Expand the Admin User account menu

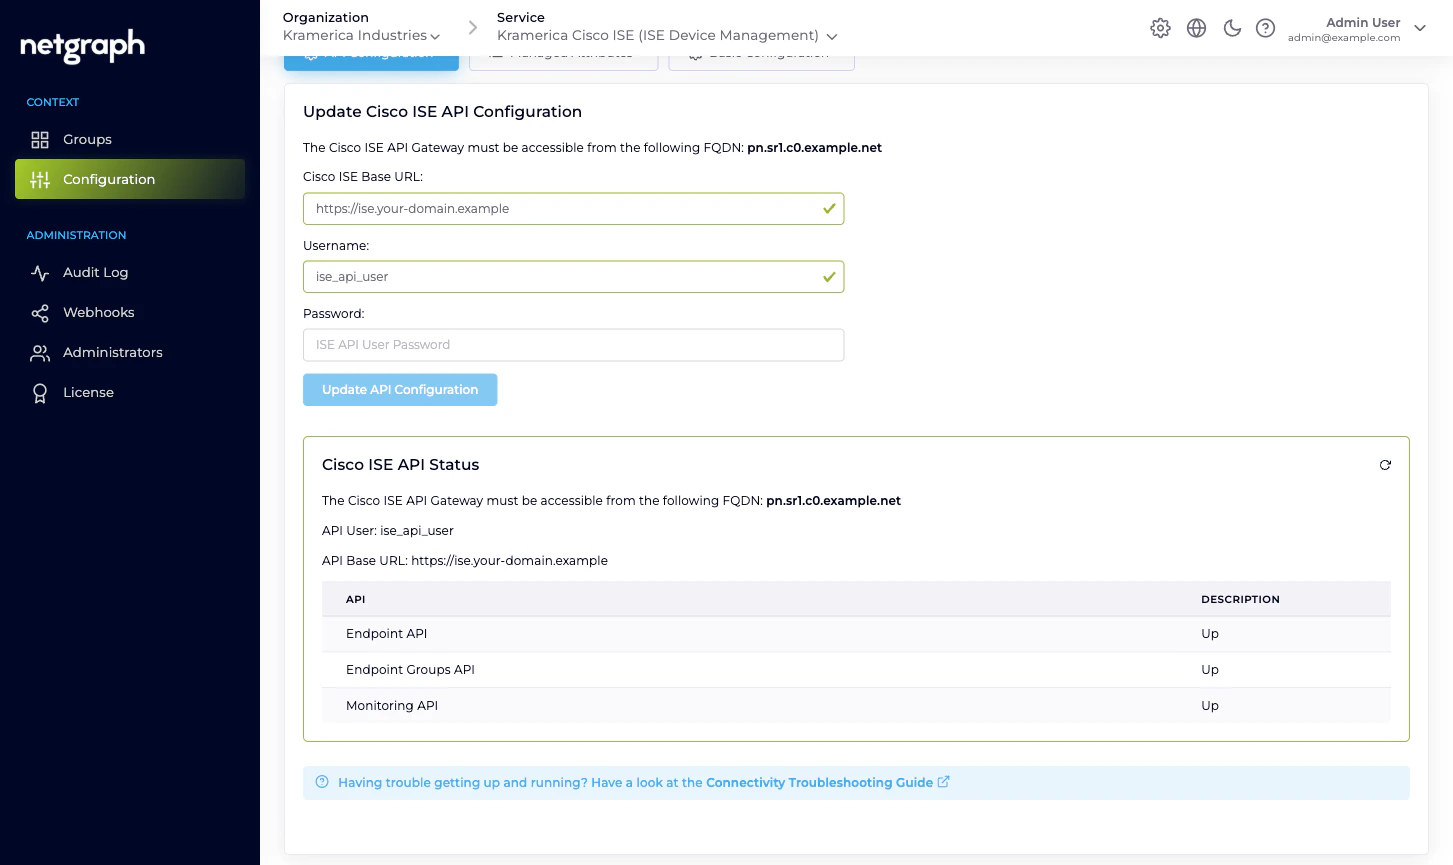1420,29
